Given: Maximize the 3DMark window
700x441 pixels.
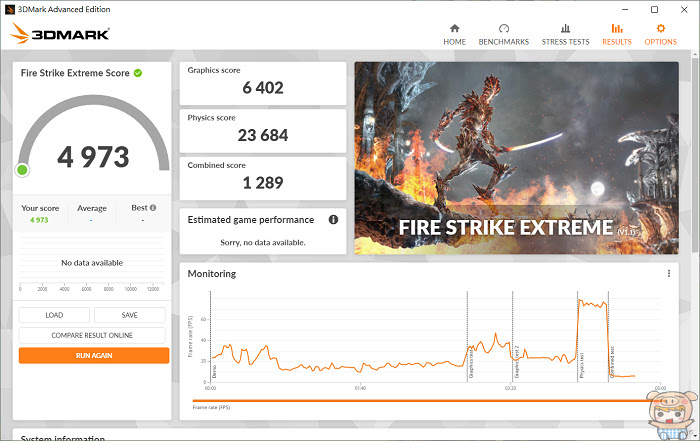Looking at the screenshot, I should (654, 9).
